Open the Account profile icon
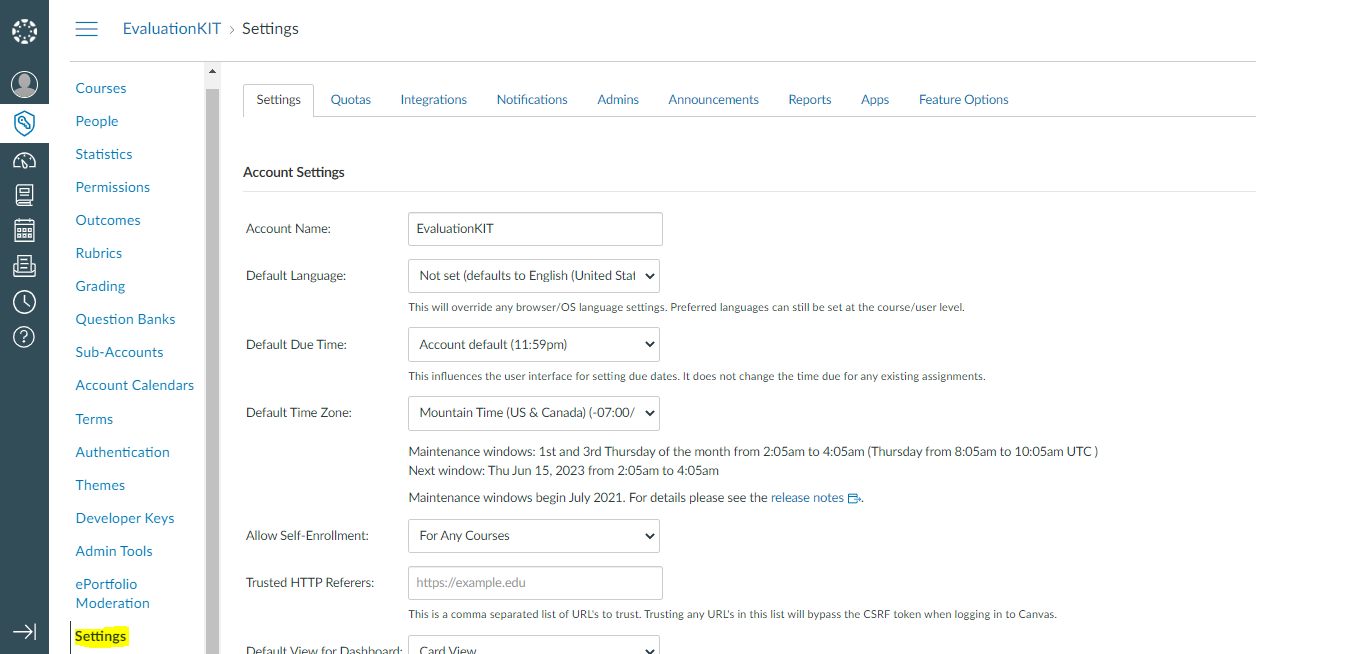The width and height of the screenshot is (1346, 654). click(x=24, y=83)
